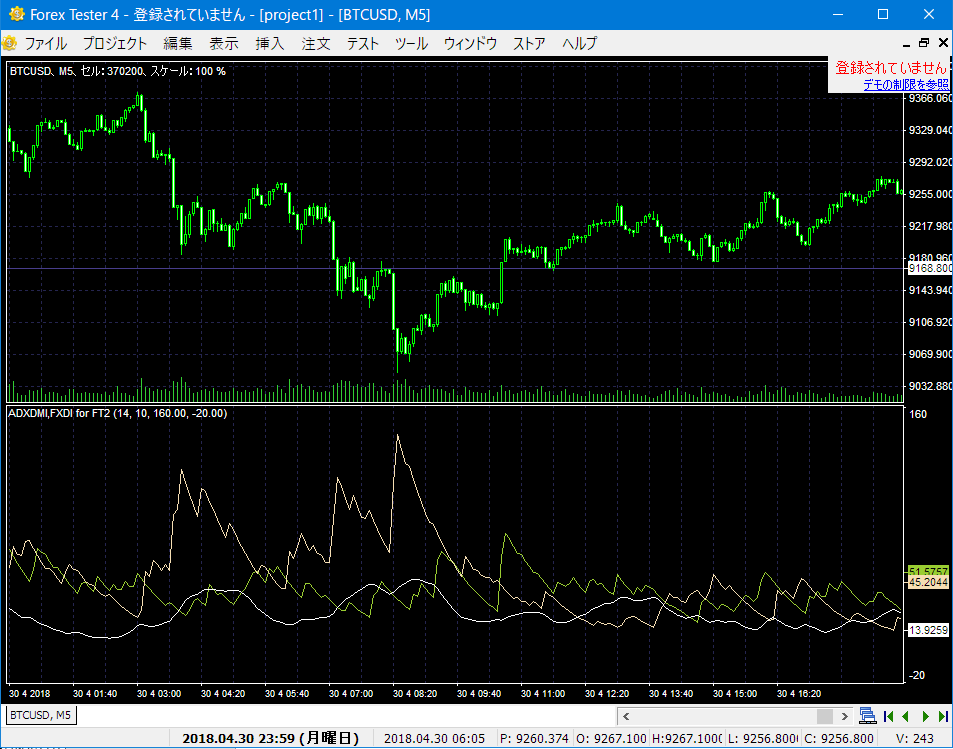953x749 pixels.
Task: Click the 160 indicator scale label
Action: pos(918,414)
